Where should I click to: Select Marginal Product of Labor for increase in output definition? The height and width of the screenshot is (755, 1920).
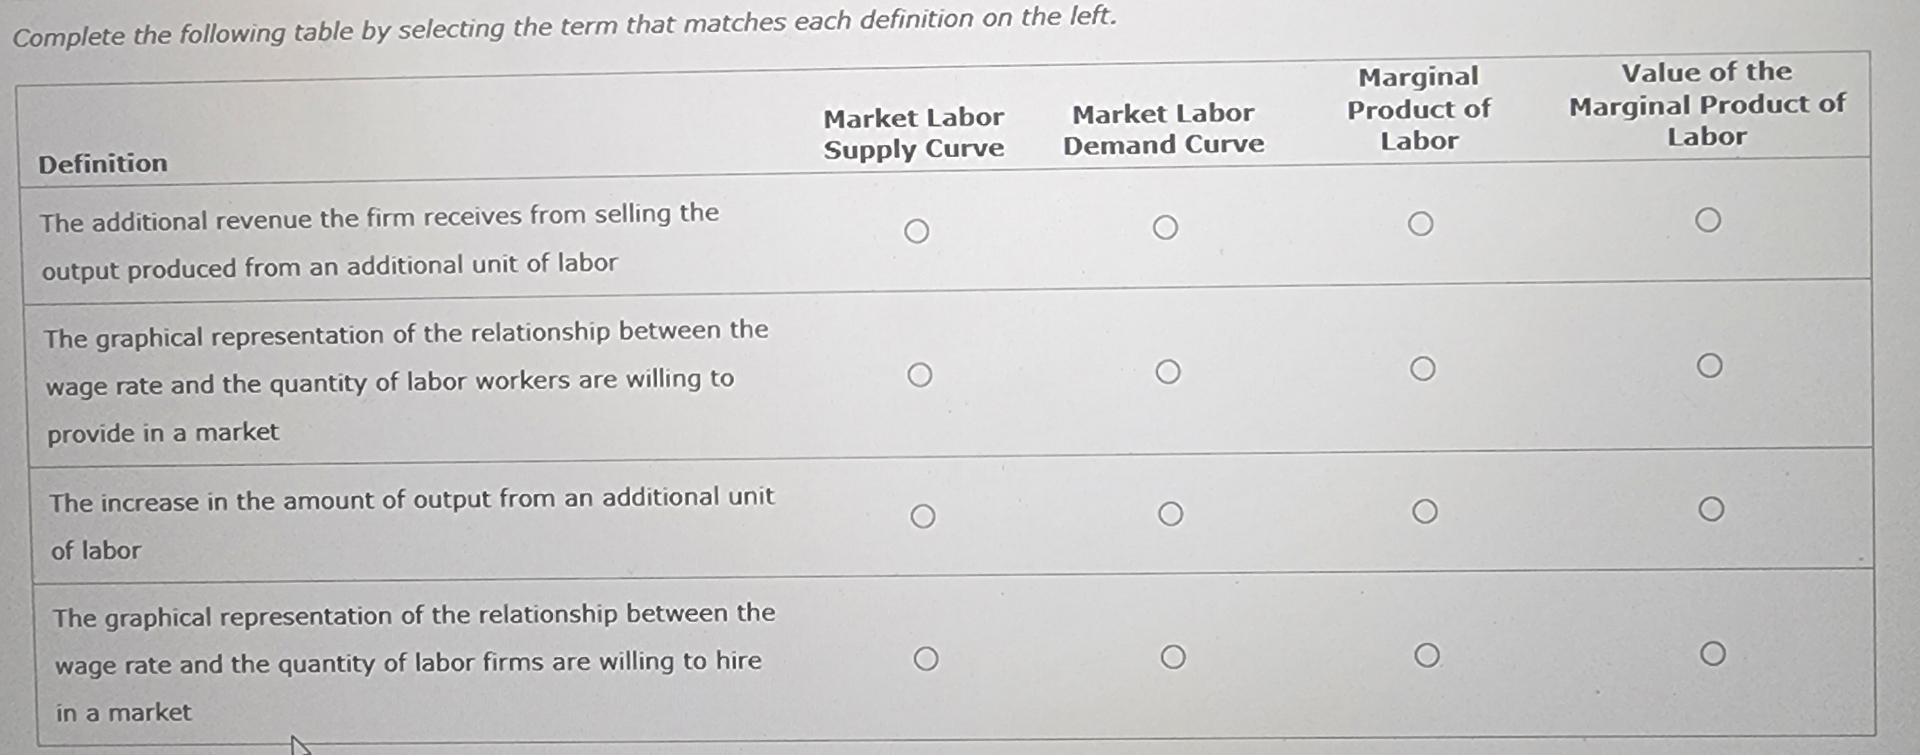point(1427,510)
